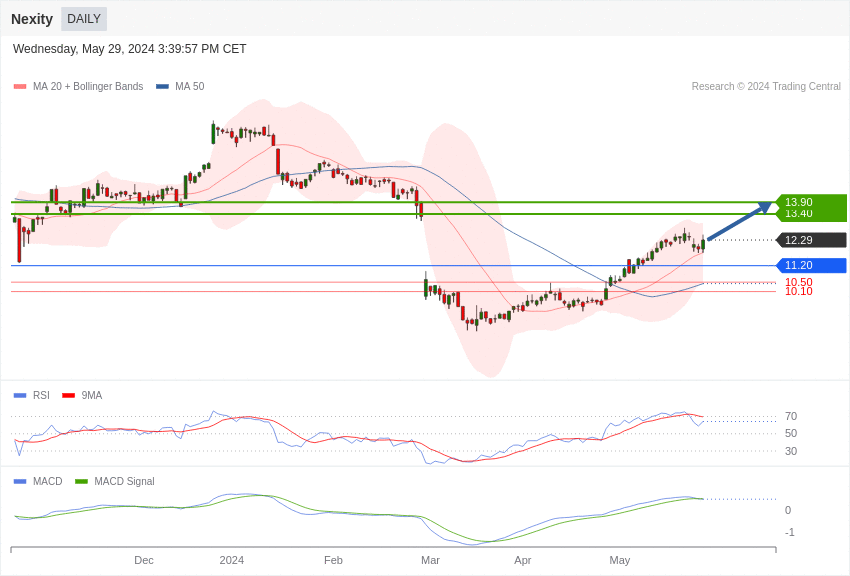Select the black 12.29 current price tag
Image resolution: width=850 pixels, height=576 pixels.
click(x=811, y=240)
